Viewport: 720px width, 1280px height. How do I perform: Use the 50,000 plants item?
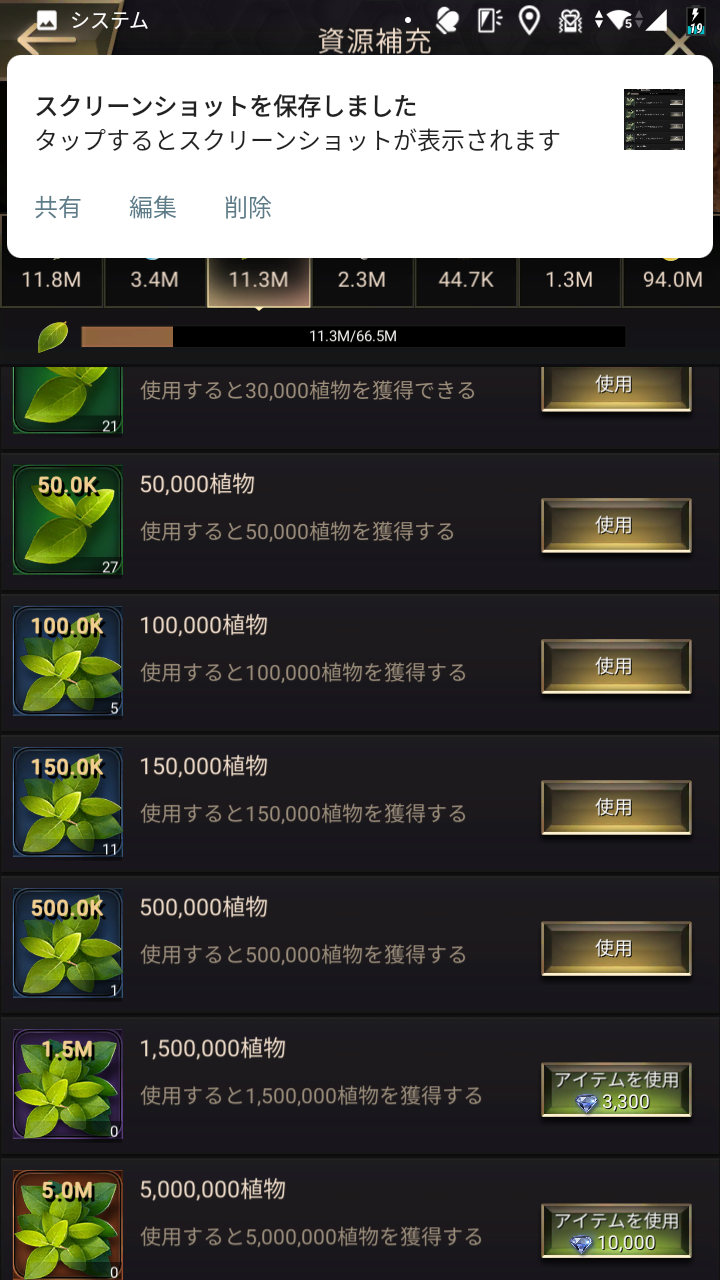[616, 525]
